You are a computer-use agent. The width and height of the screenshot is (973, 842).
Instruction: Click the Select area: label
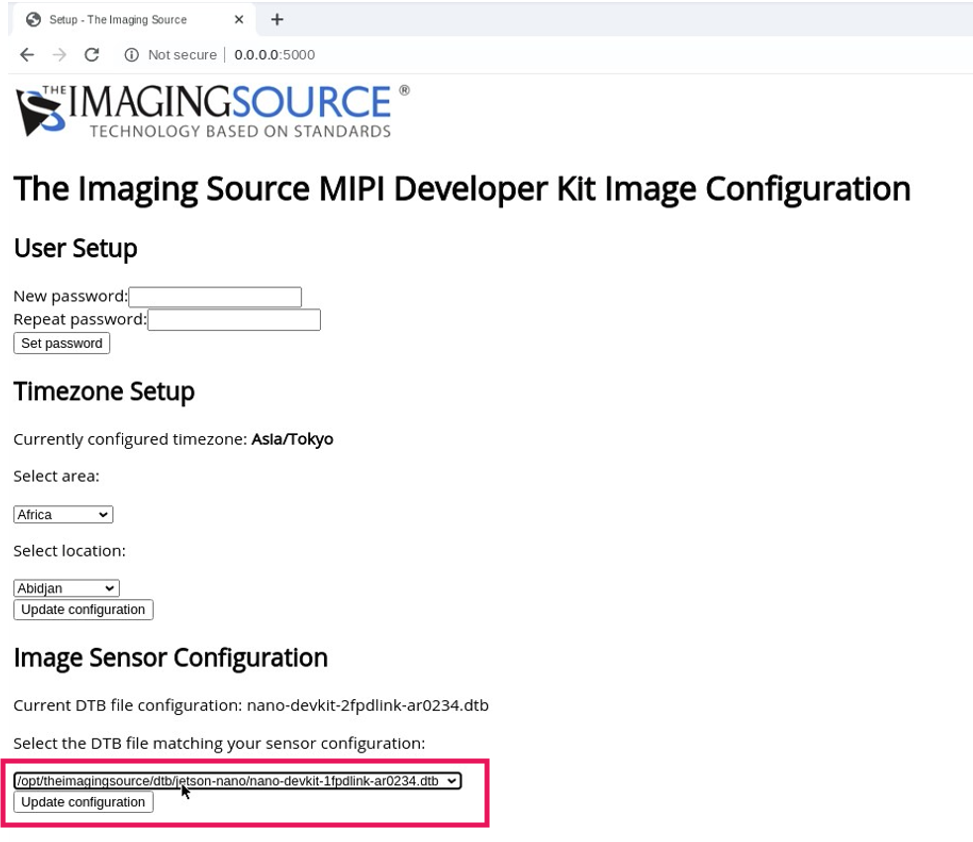(x=56, y=476)
